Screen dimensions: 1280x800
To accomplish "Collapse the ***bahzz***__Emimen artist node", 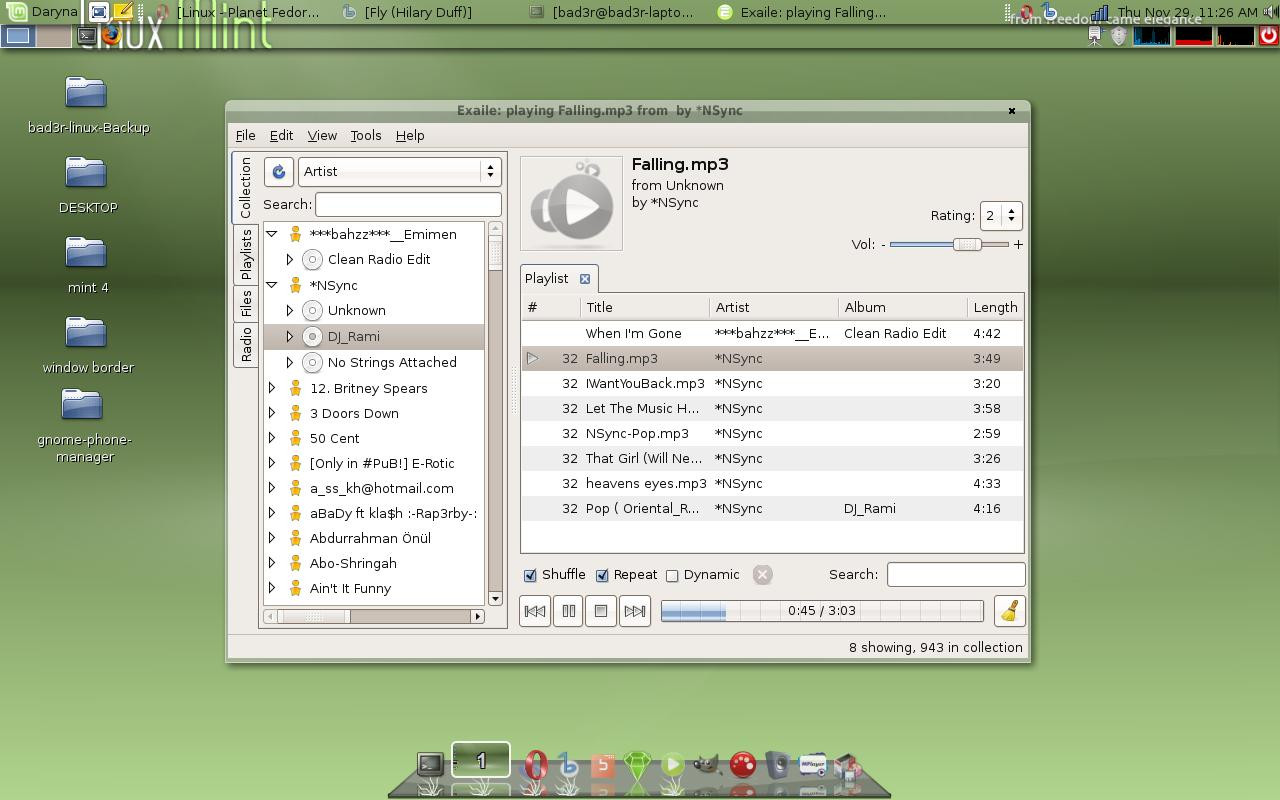I will click(x=271, y=234).
